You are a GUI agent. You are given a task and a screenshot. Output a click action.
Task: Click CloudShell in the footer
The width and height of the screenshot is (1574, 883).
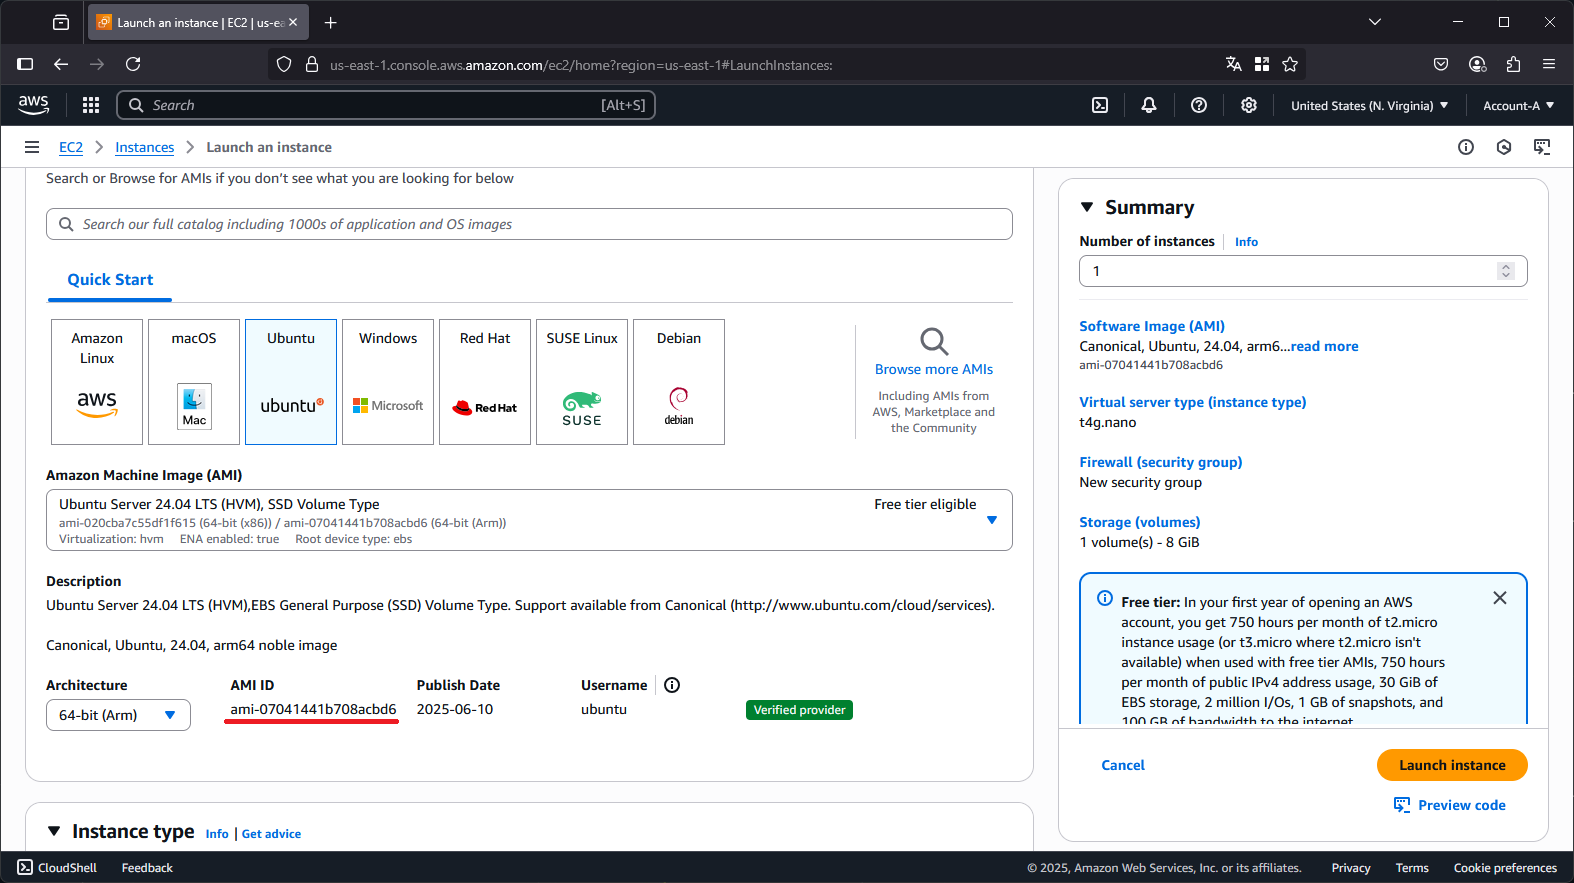[x=57, y=867]
